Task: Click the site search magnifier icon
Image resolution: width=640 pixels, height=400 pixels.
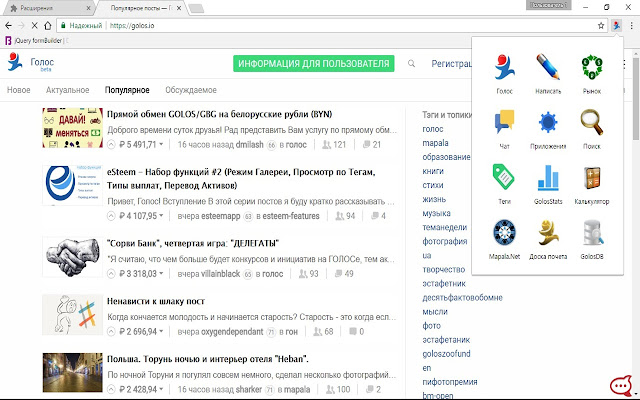Action: [411, 63]
